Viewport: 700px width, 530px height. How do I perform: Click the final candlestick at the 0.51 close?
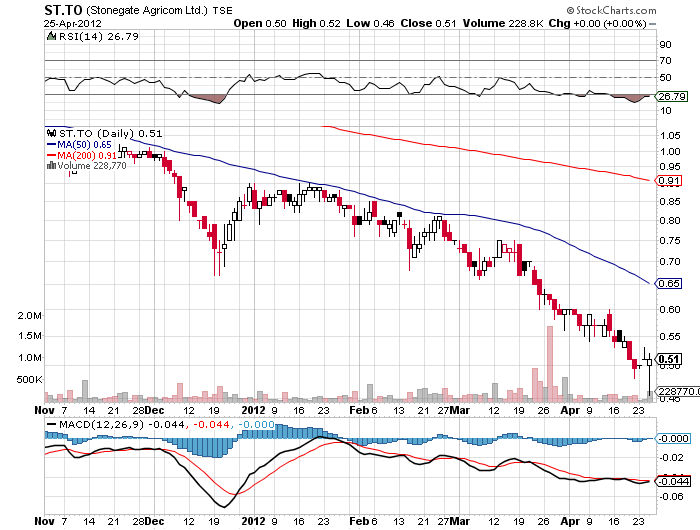point(649,373)
